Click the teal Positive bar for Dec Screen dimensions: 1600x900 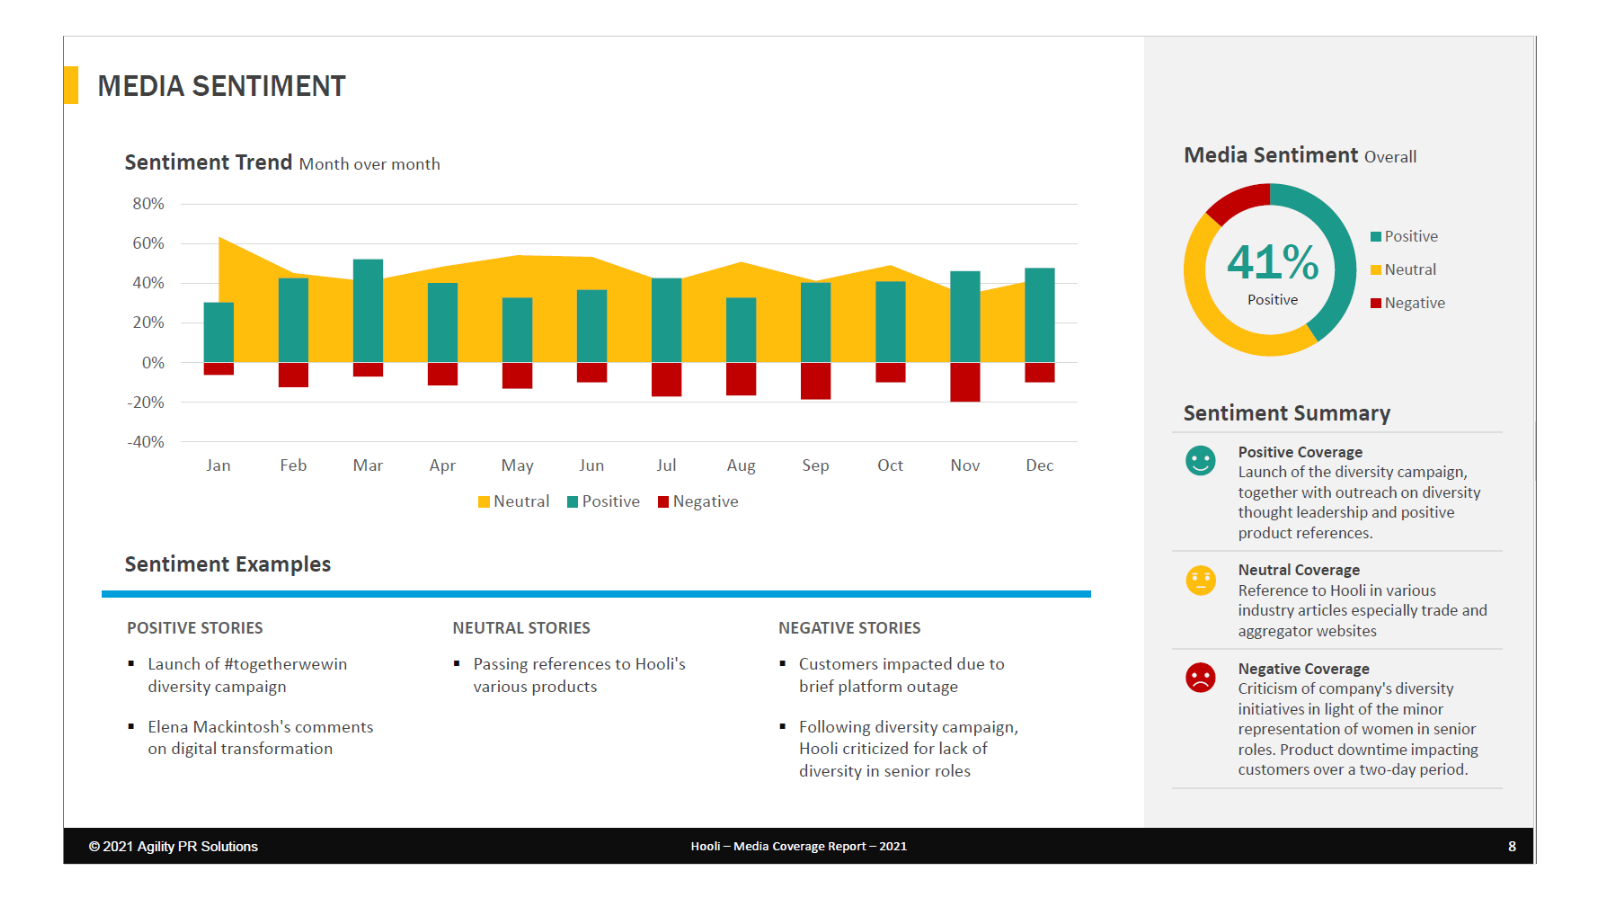(1040, 315)
